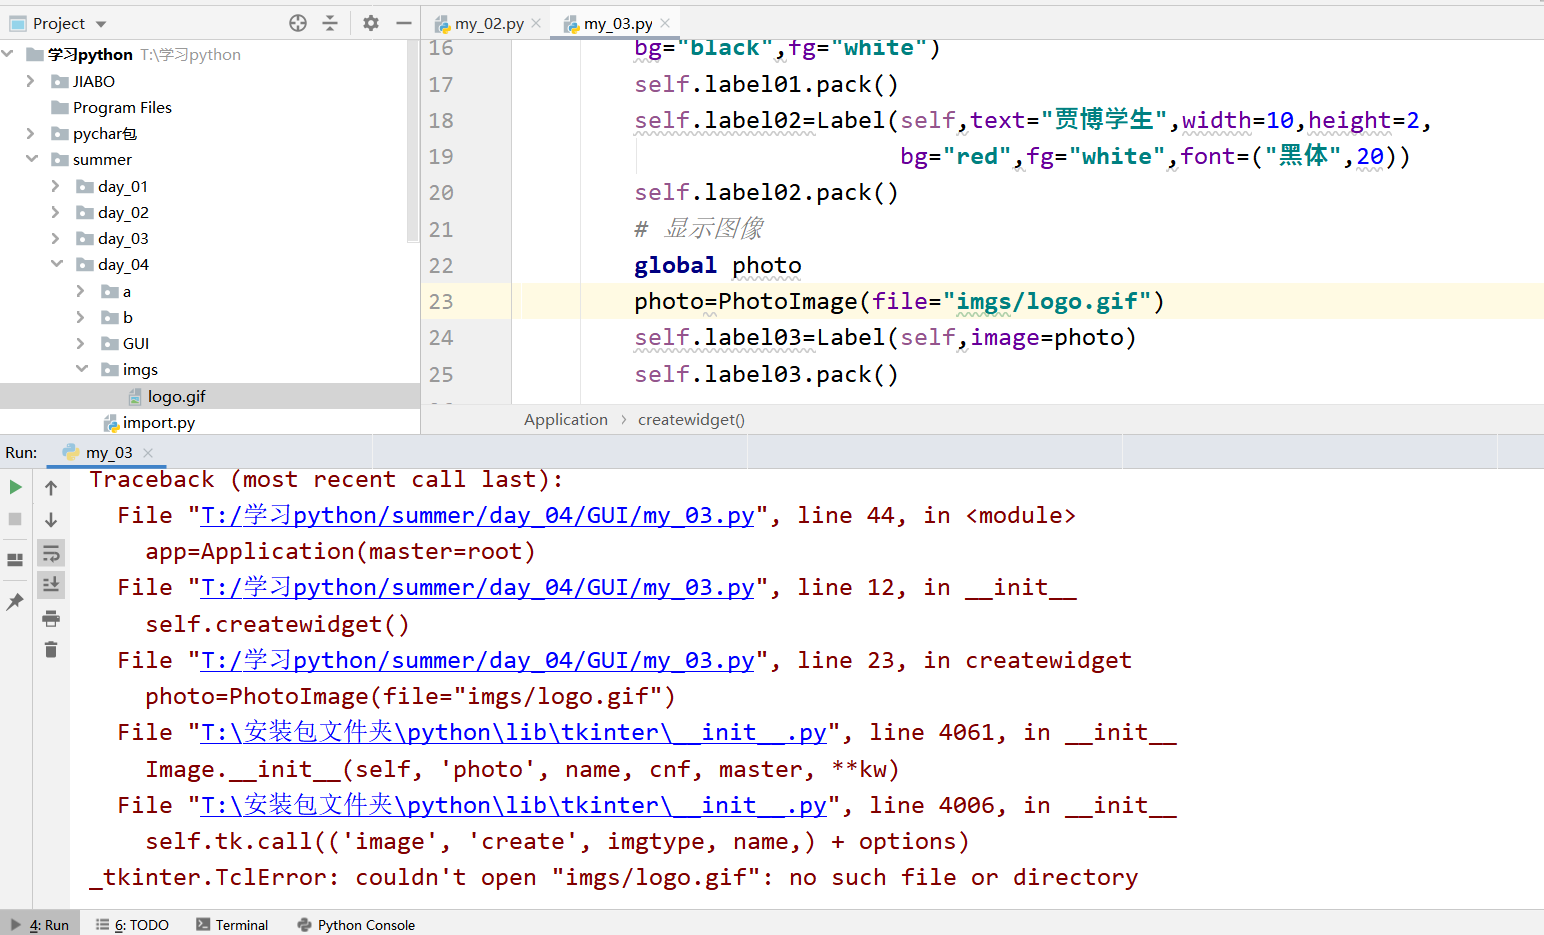
Task: Hide the Project panel with minus icon
Action: (x=403, y=23)
